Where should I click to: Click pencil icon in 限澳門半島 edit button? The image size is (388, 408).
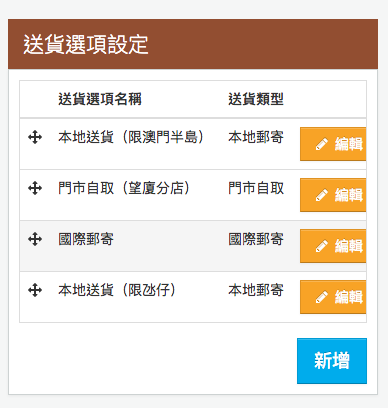(322, 144)
